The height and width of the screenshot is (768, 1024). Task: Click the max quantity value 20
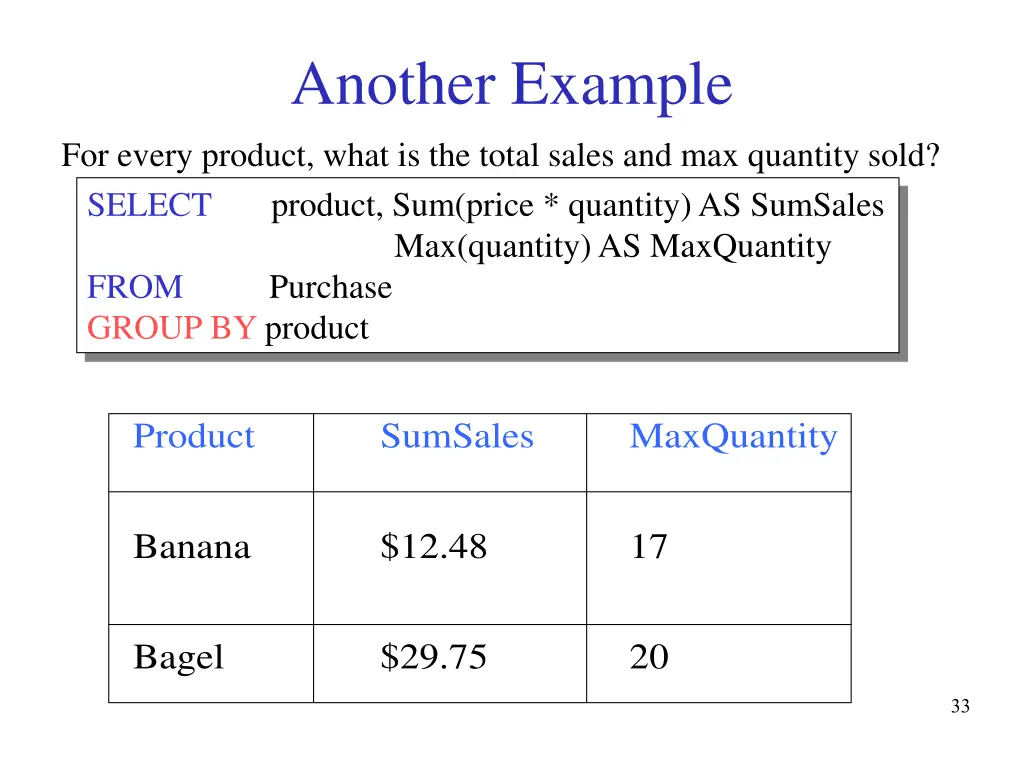pyautogui.click(x=649, y=657)
